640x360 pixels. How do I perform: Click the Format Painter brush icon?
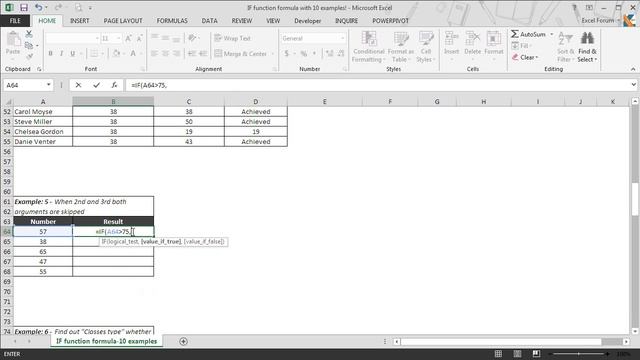point(29,56)
